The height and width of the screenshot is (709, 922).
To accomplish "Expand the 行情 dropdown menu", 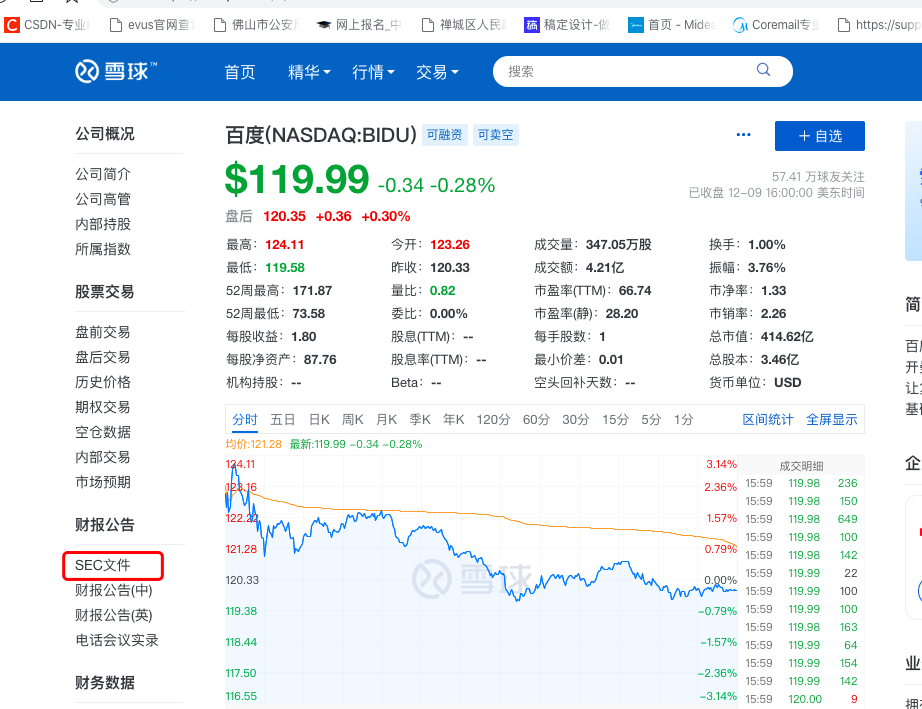I will (x=373, y=72).
